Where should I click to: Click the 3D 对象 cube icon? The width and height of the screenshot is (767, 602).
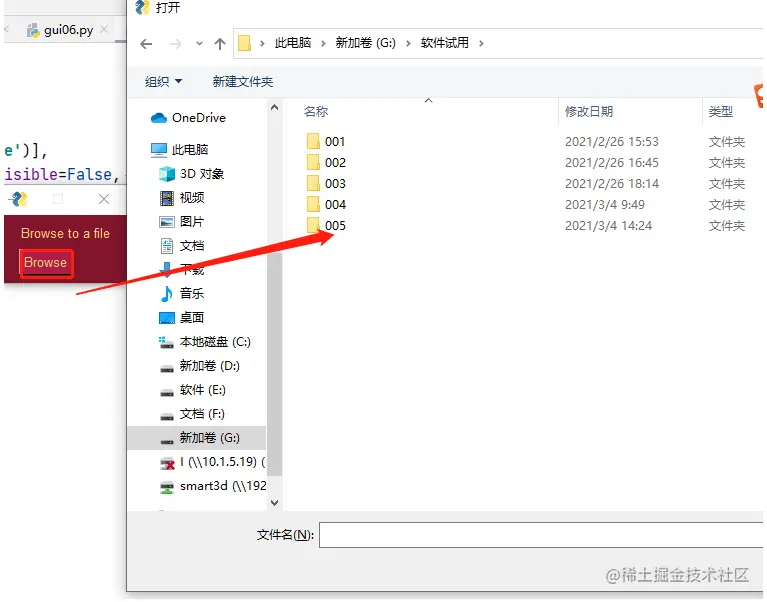[167, 174]
